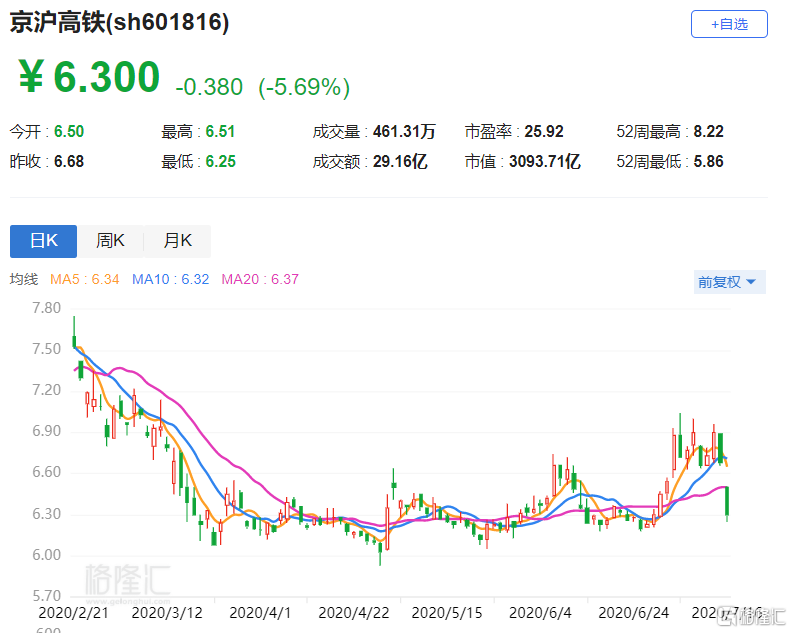792x633 pixels.
Task: Click the MA5 moving average label
Action: [85, 279]
